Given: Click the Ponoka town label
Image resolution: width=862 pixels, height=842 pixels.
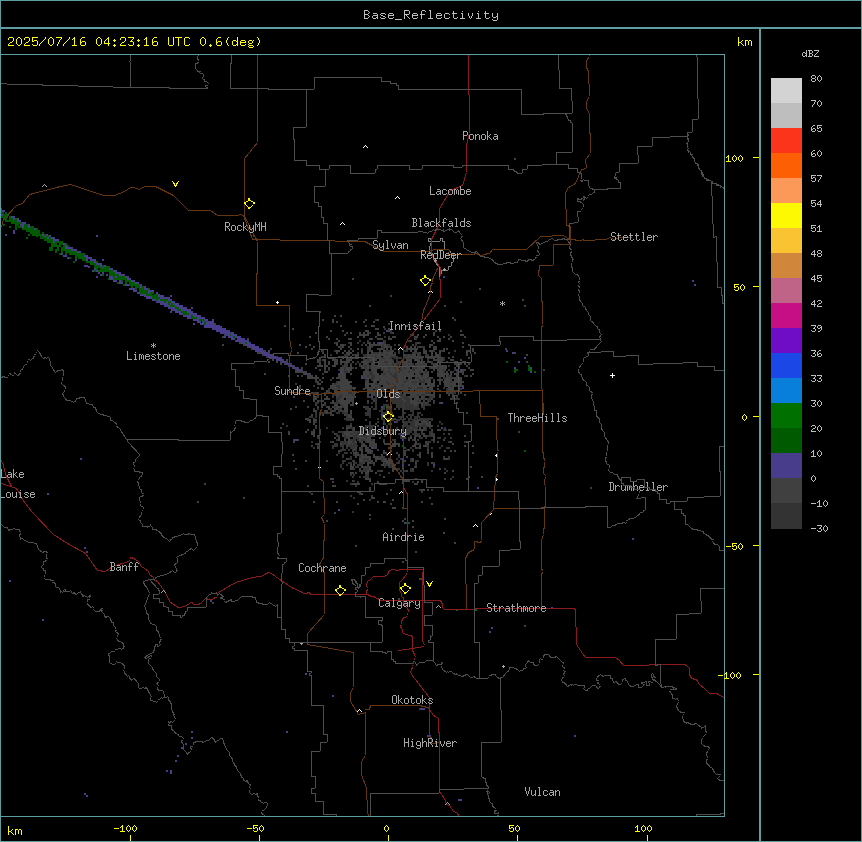Looking at the screenshot, I should (480, 136).
